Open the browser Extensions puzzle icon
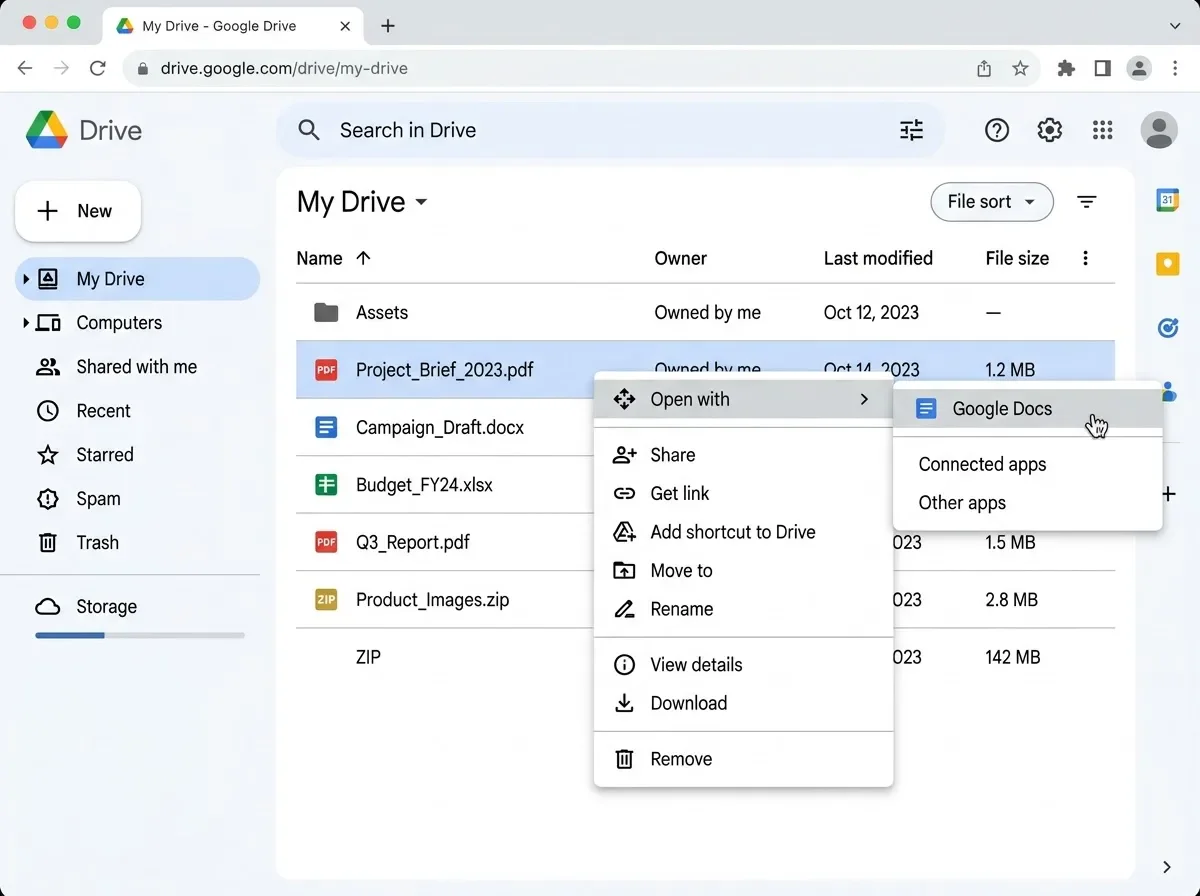Image resolution: width=1200 pixels, height=896 pixels. click(x=1066, y=69)
